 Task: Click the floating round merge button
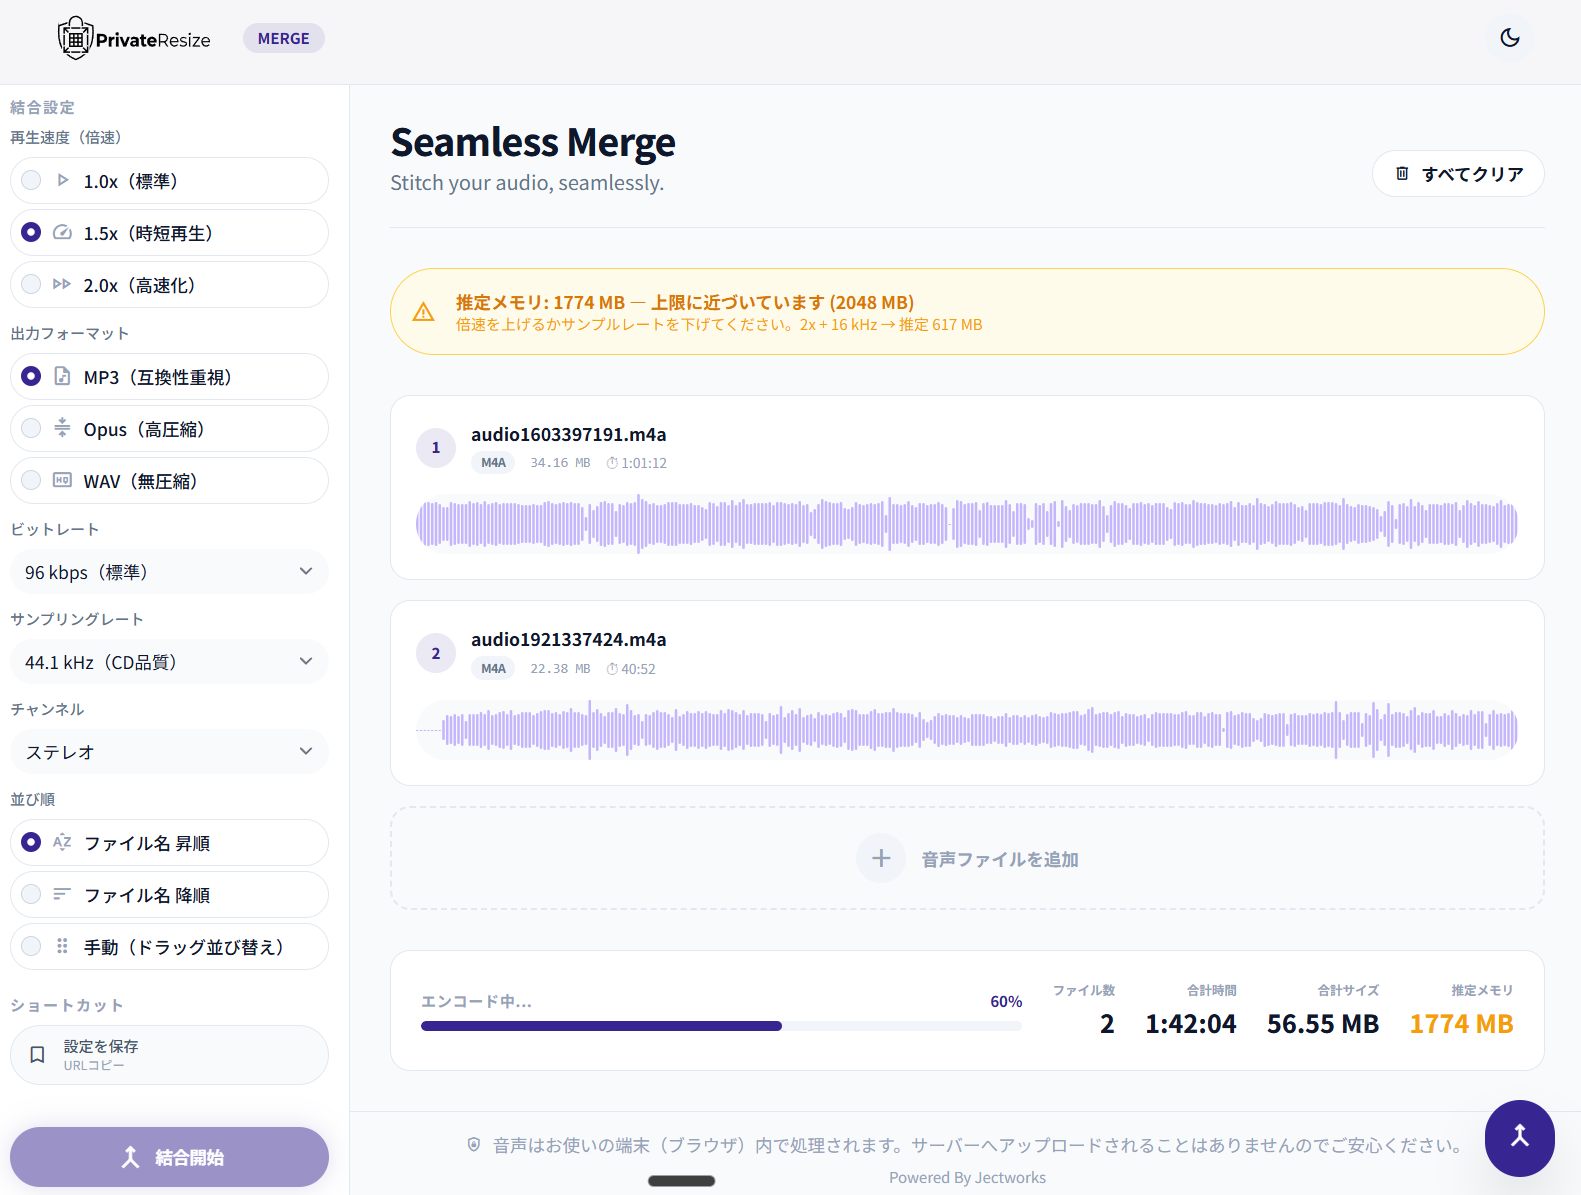pos(1520,1138)
